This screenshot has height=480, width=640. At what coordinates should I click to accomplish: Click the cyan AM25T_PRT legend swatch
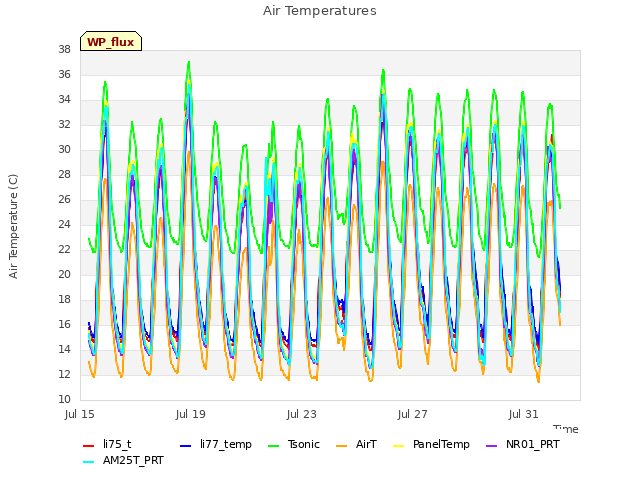point(89,462)
